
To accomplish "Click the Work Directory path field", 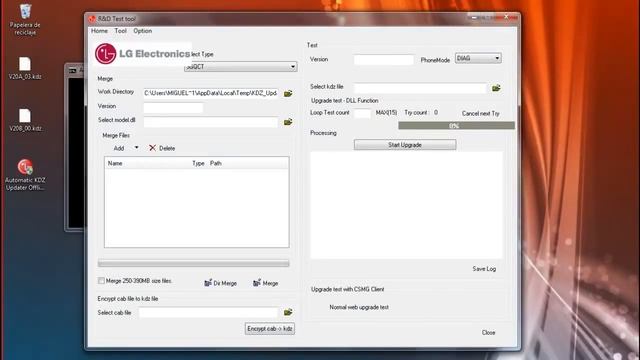I will 211,93.
